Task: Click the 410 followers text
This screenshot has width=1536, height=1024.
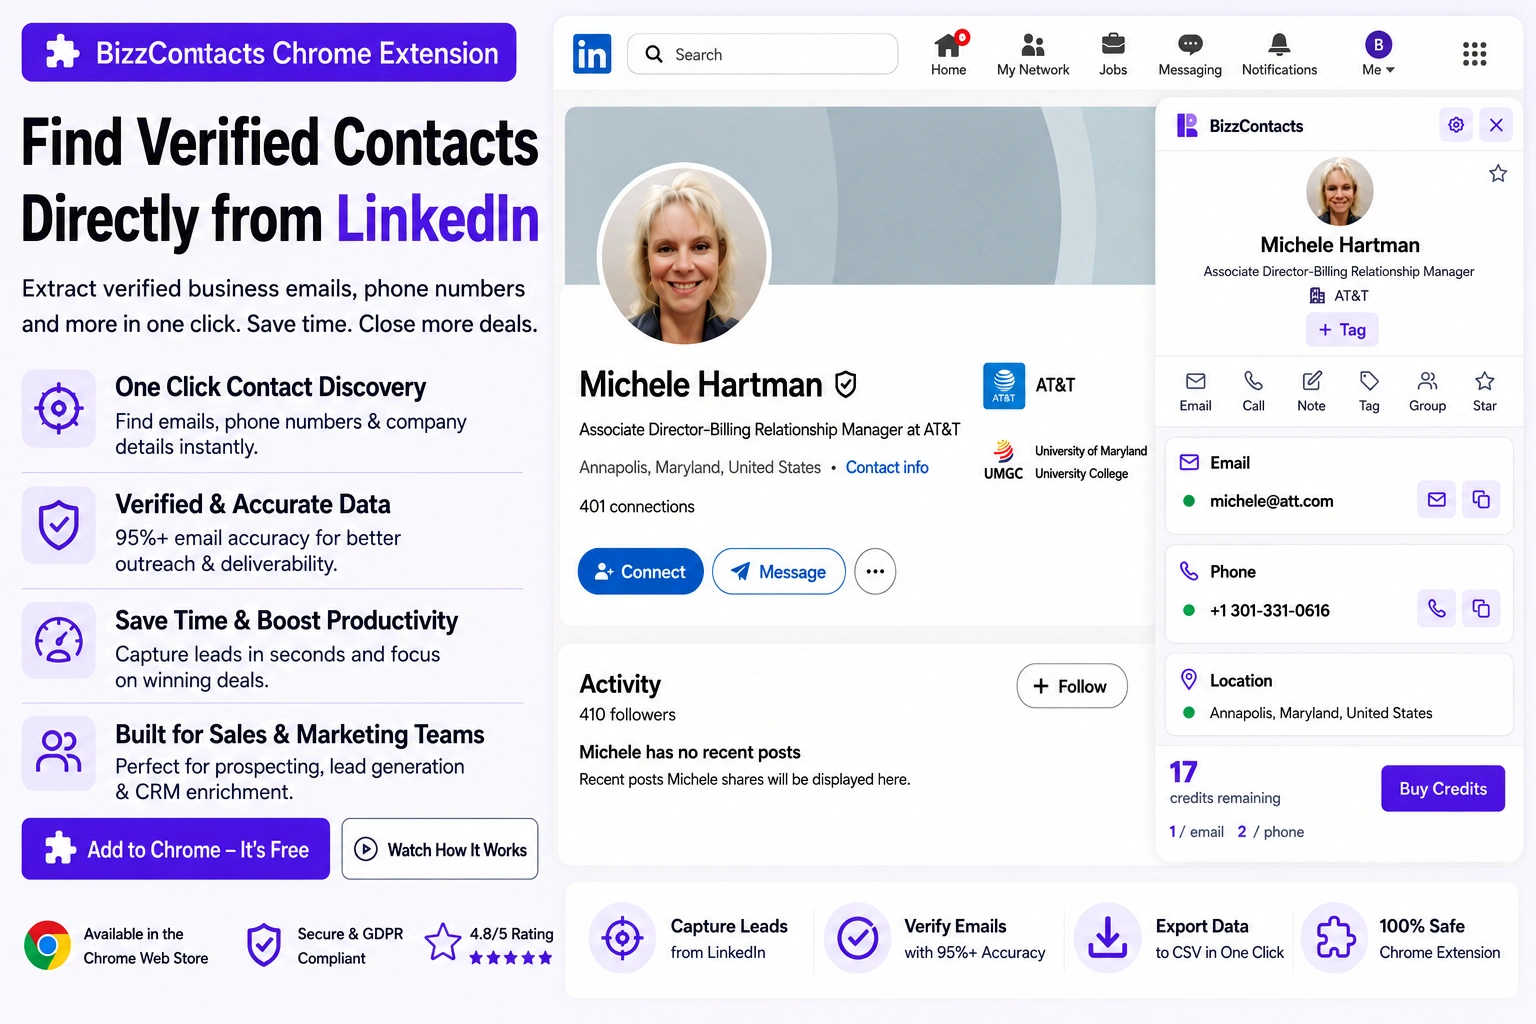Action: 627,714
